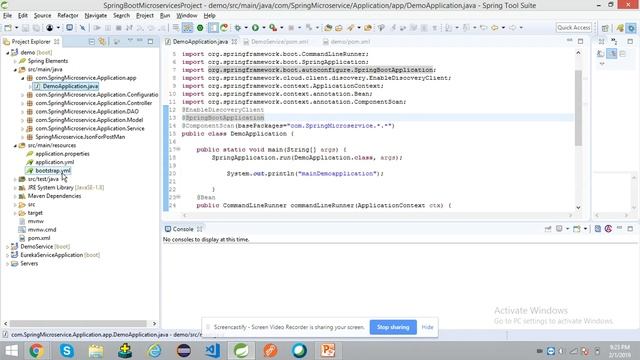Open Chrome from the taskbar
This screenshot has height=360, width=640.
36,351
